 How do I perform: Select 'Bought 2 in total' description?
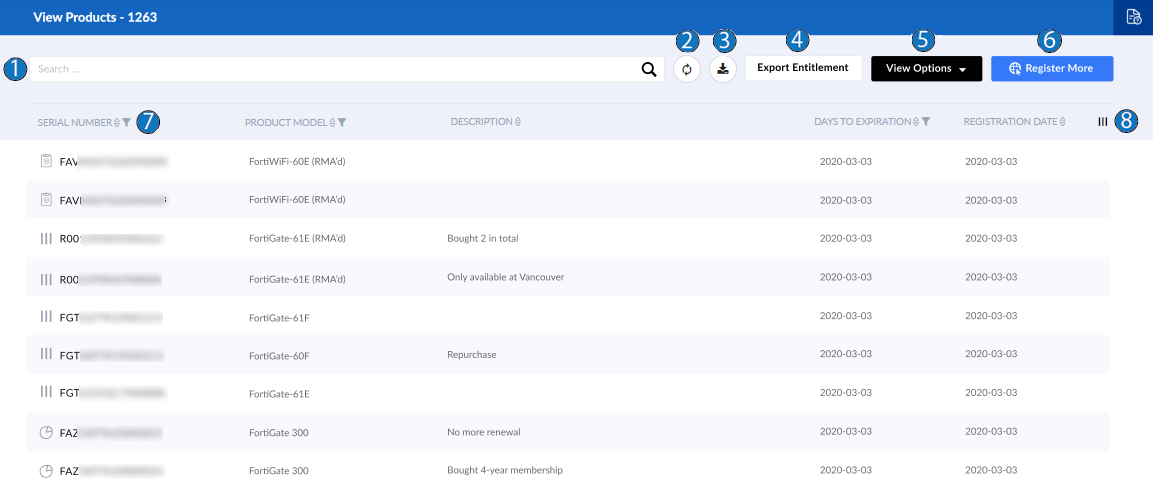click(x=484, y=238)
